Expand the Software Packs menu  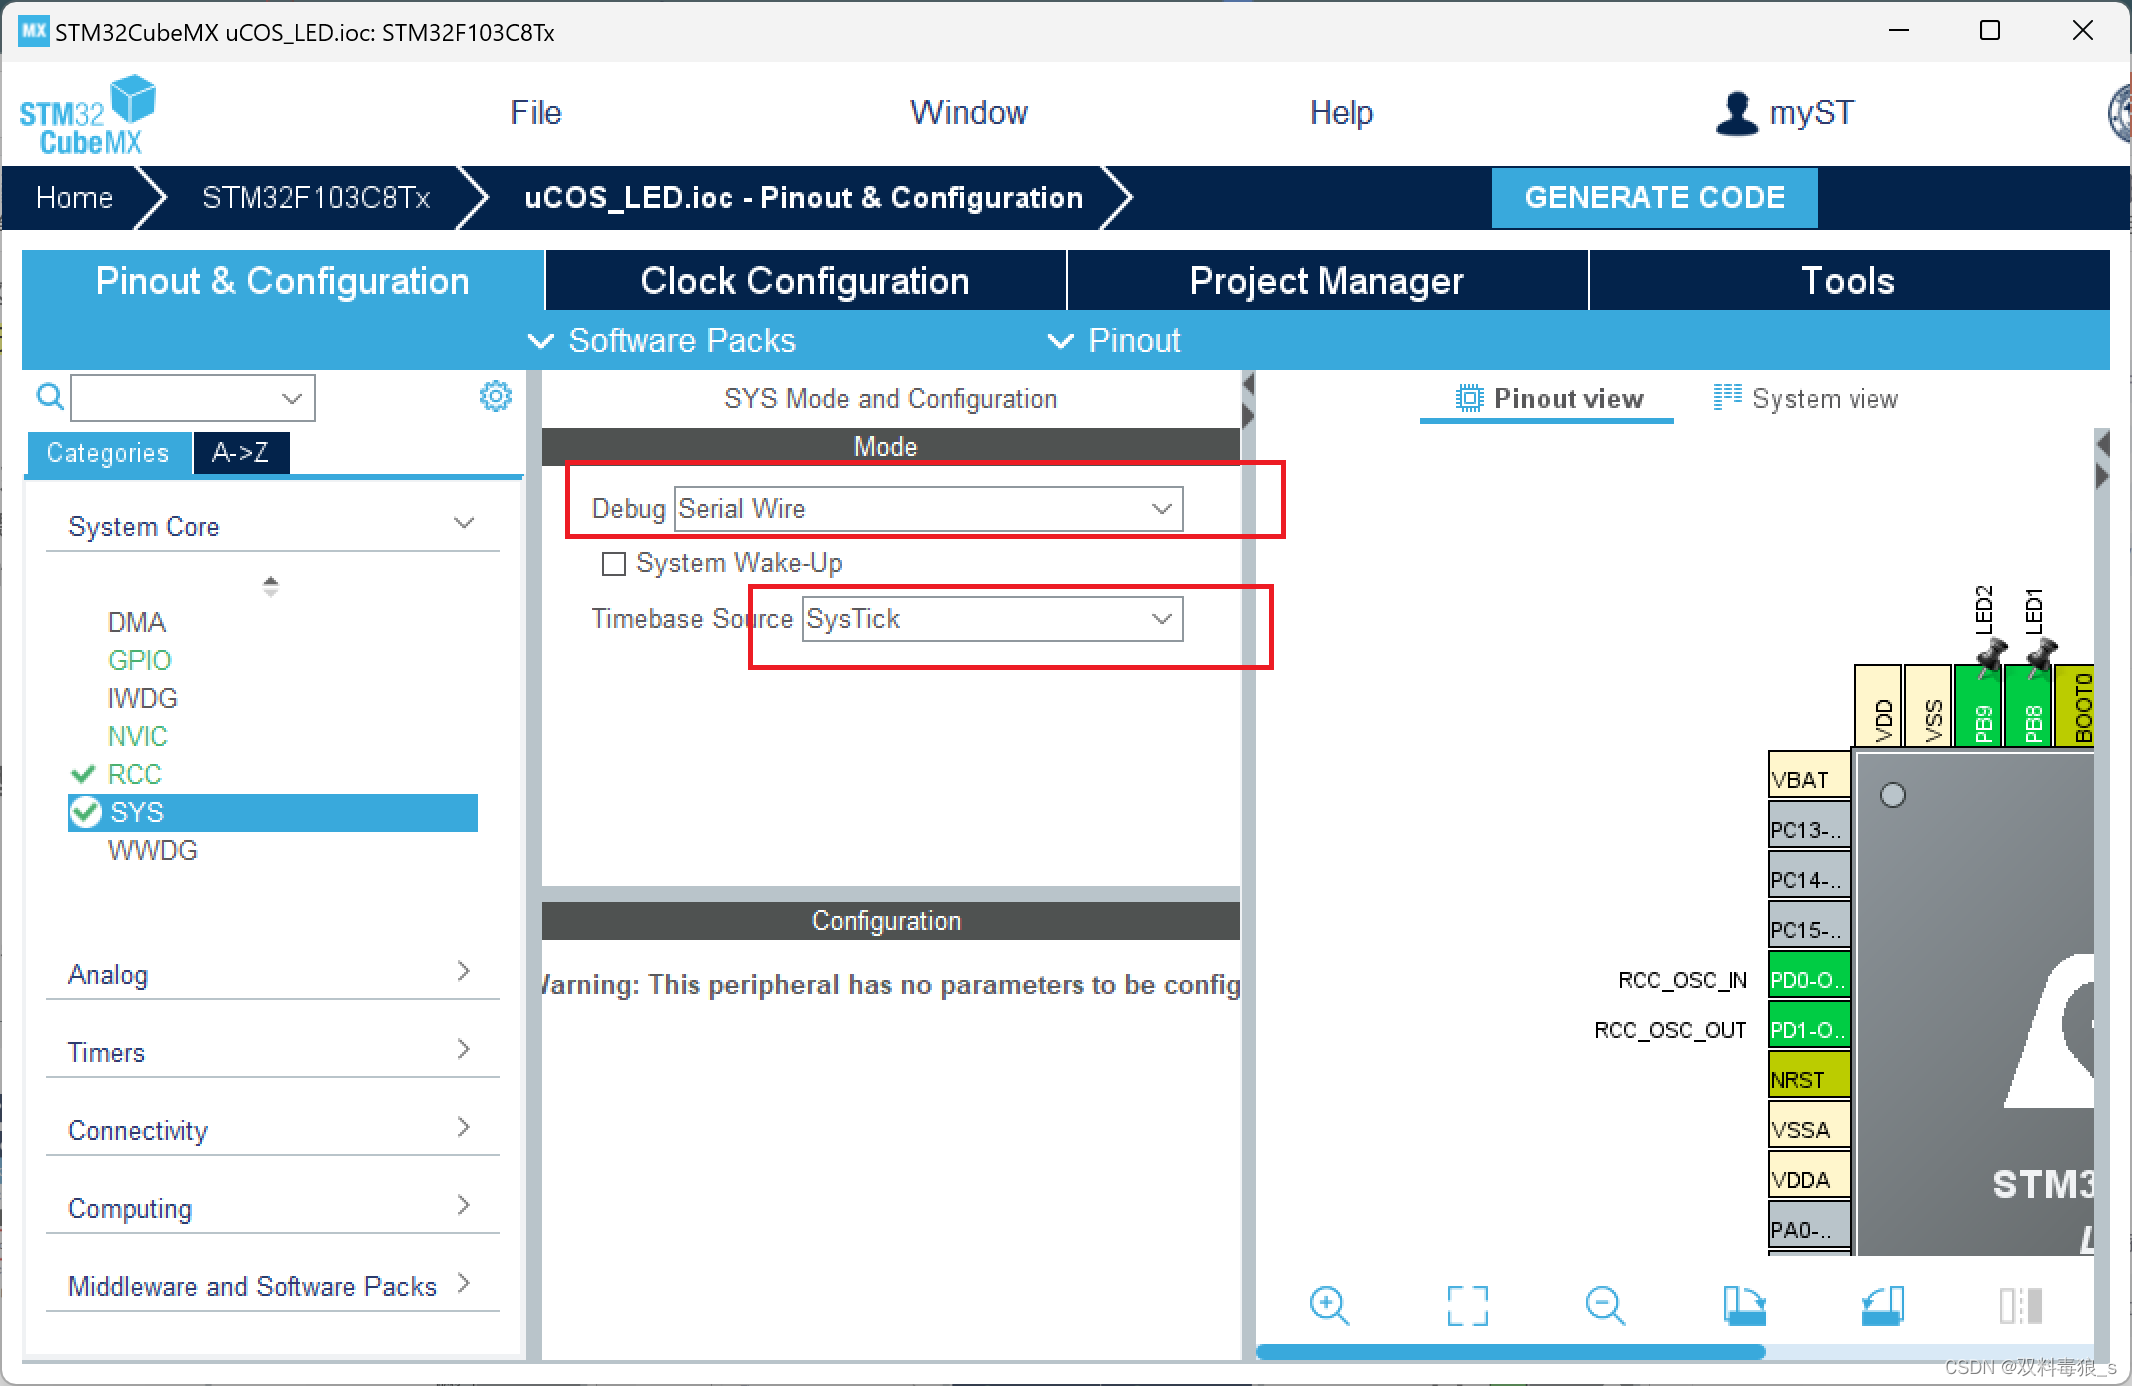(x=662, y=341)
